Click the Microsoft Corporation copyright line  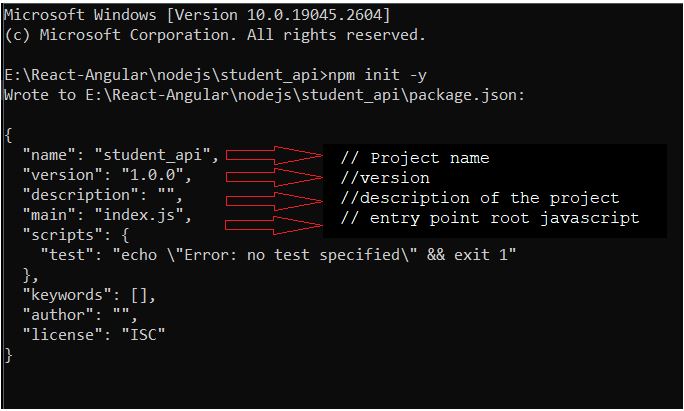point(215,34)
